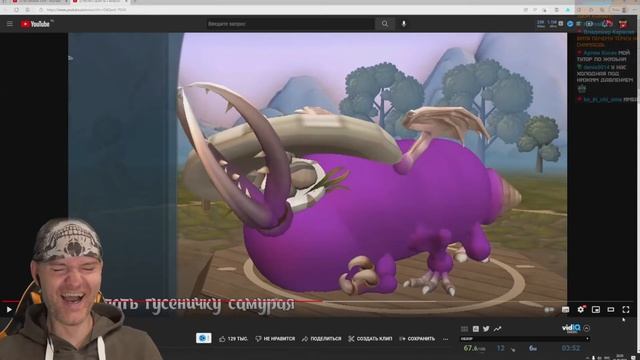
Task: Open the notifications bell in header
Action: pos(607,24)
